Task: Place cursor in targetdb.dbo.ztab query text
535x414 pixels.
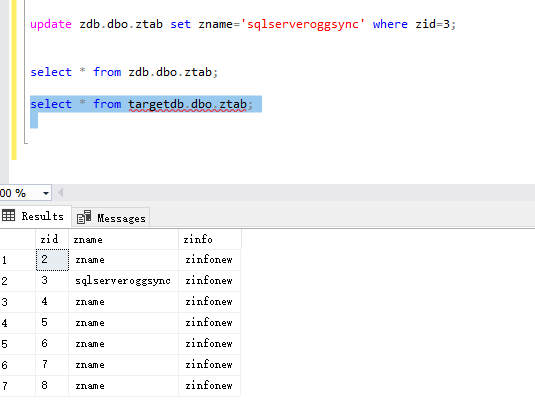Action: point(187,104)
